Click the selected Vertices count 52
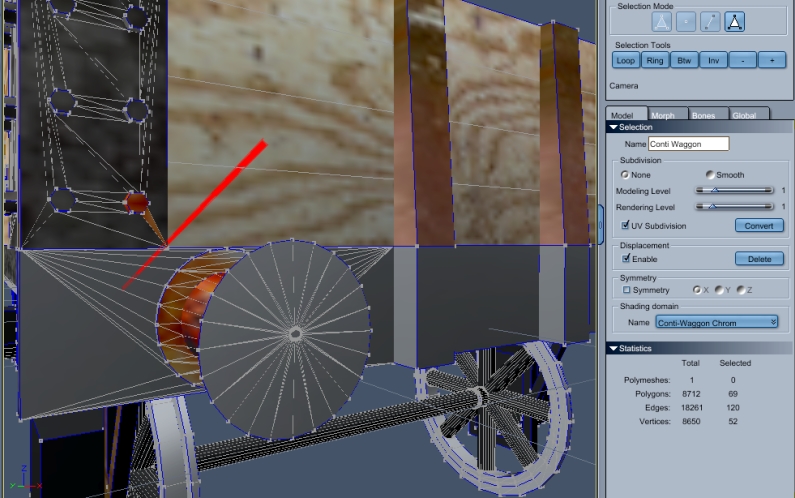This screenshot has width=795, height=498. coord(733,421)
